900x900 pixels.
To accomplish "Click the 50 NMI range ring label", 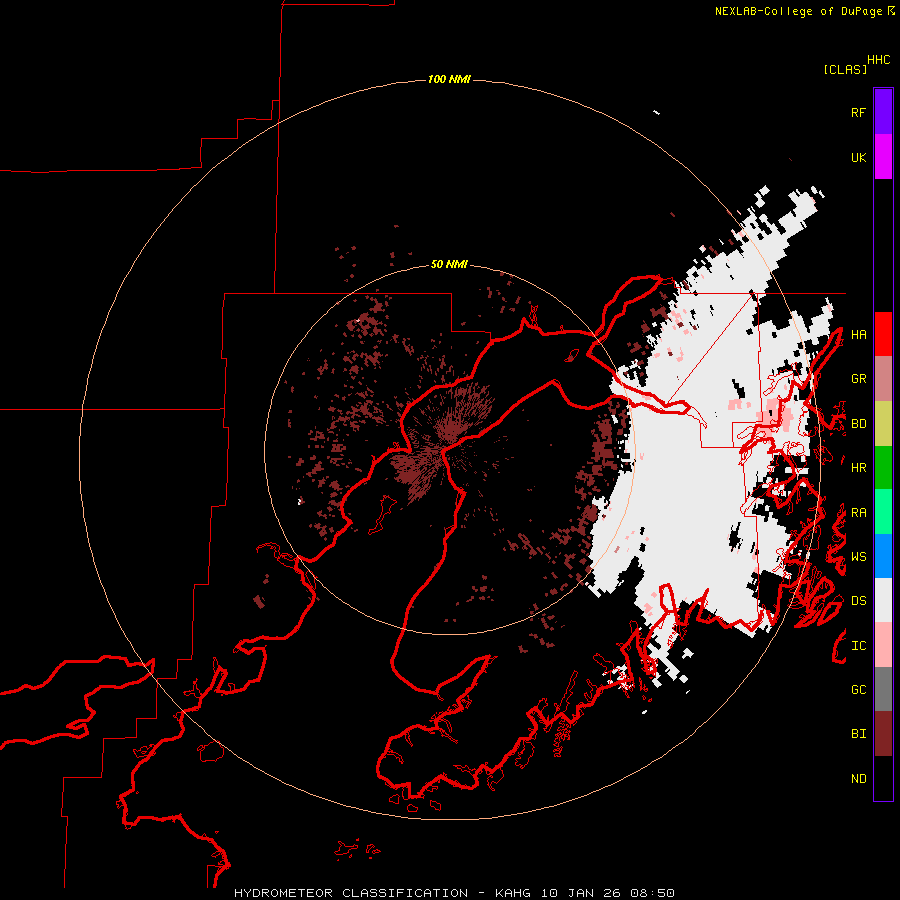I will (x=449, y=265).
